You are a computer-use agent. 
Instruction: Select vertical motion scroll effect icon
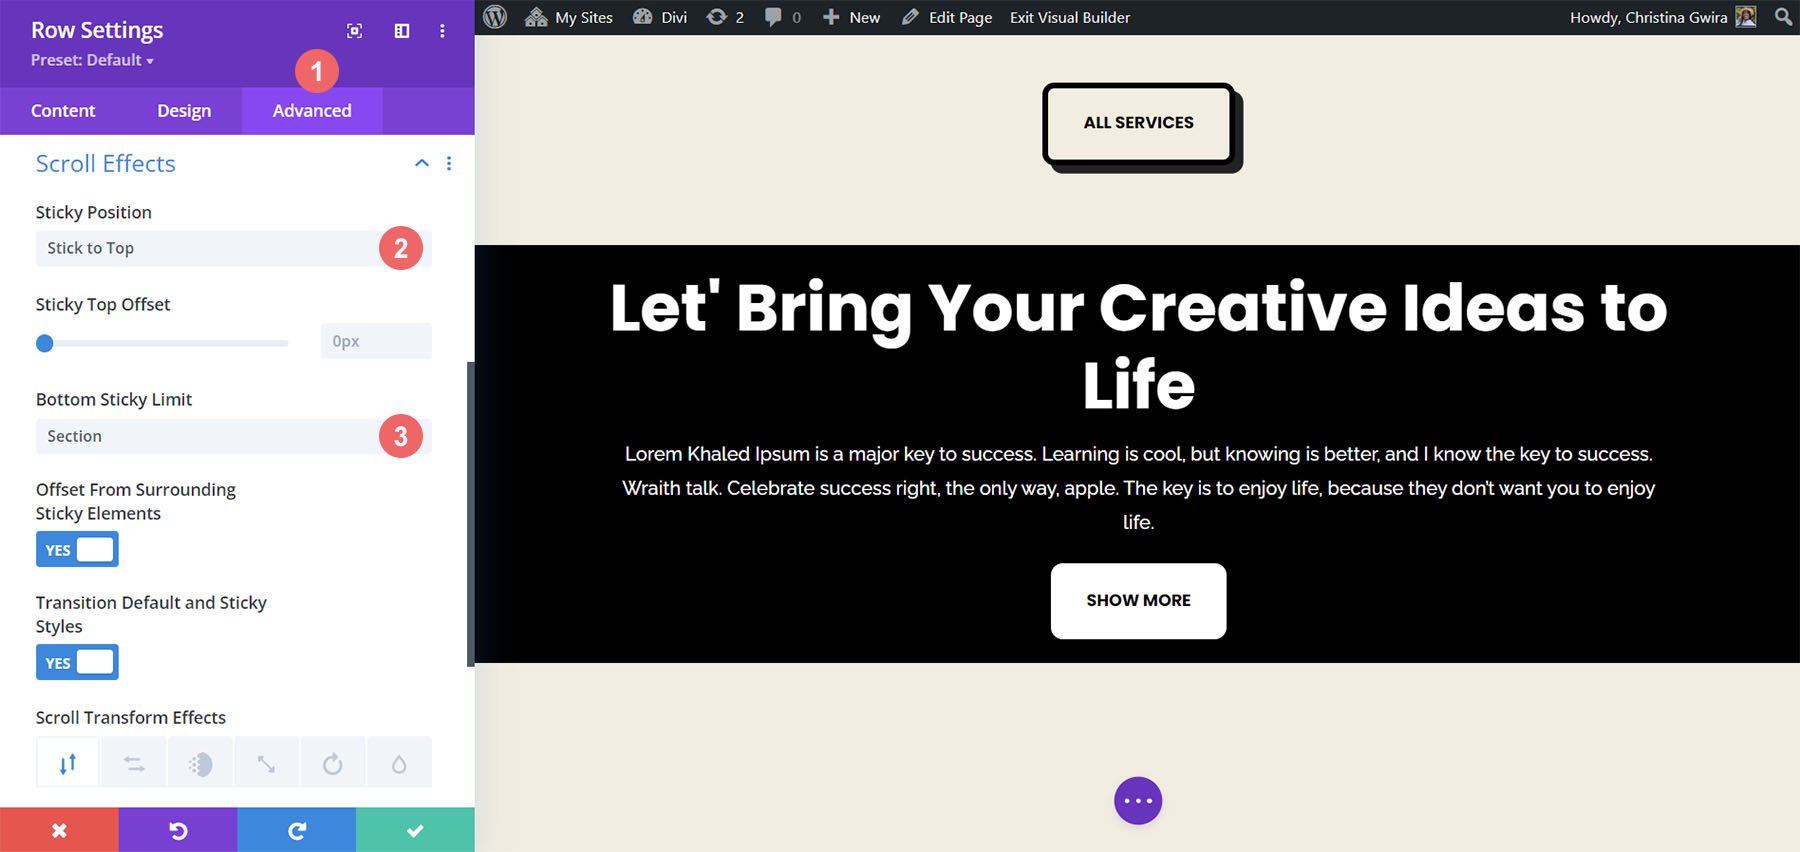(x=68, y=763)
